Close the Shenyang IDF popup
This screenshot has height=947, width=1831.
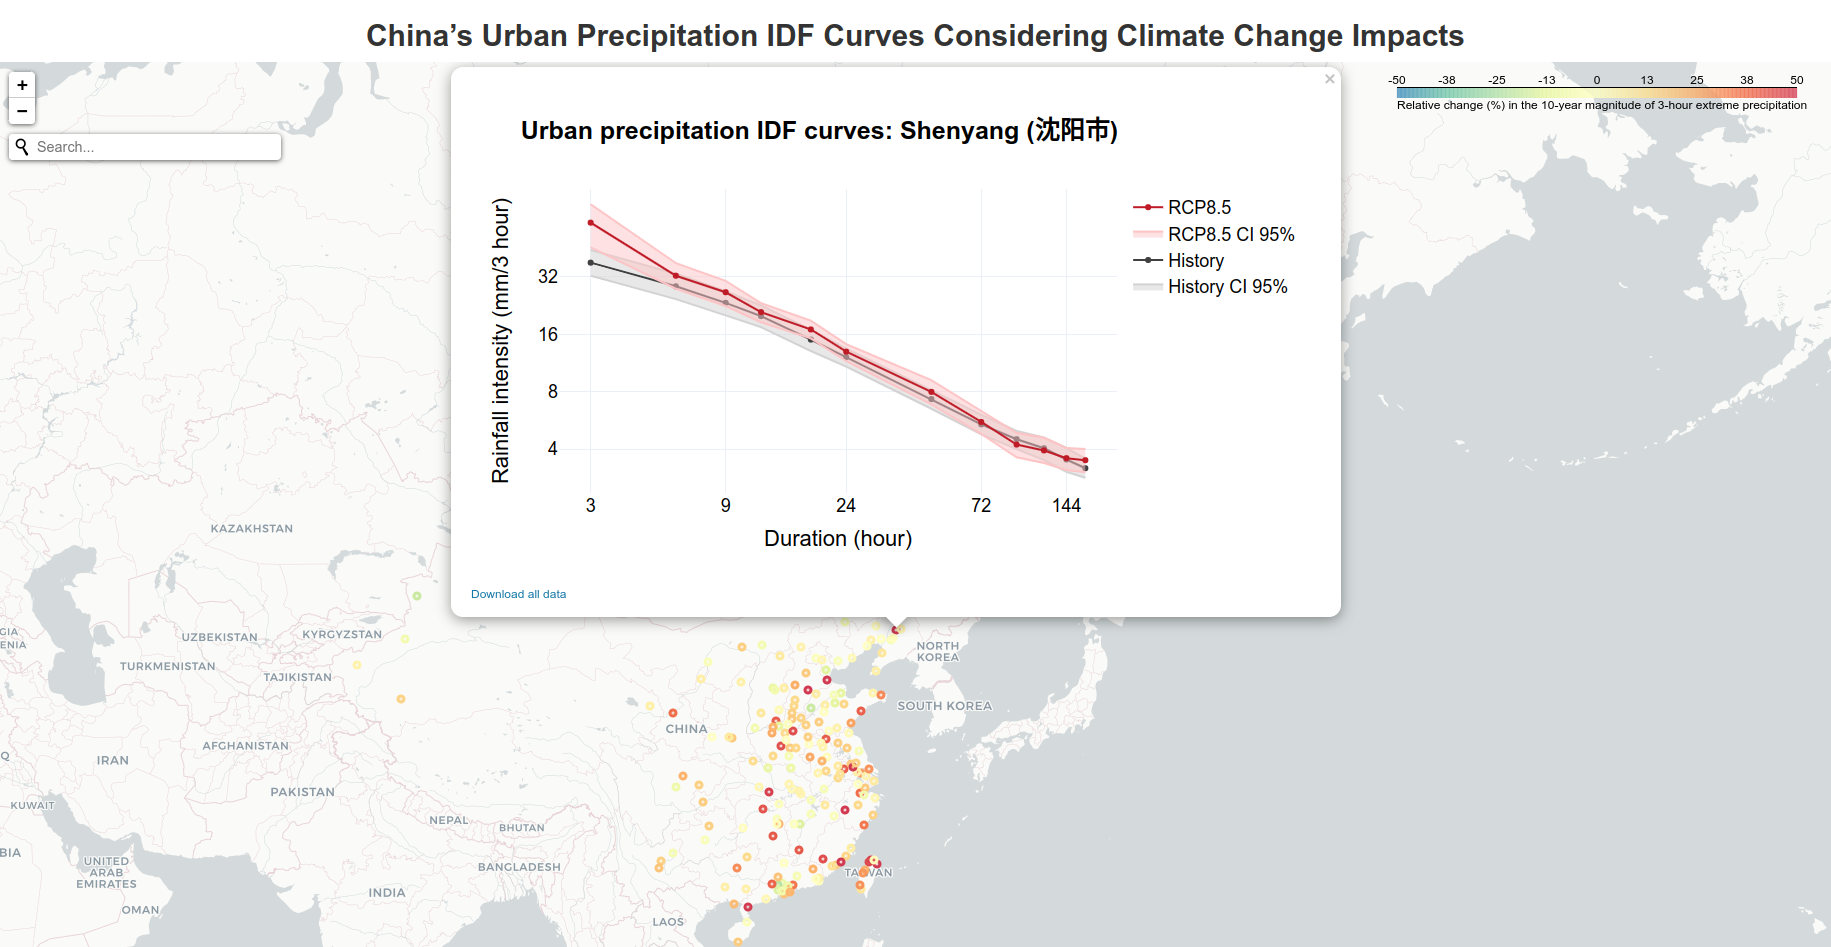[x=1330, y=78]
